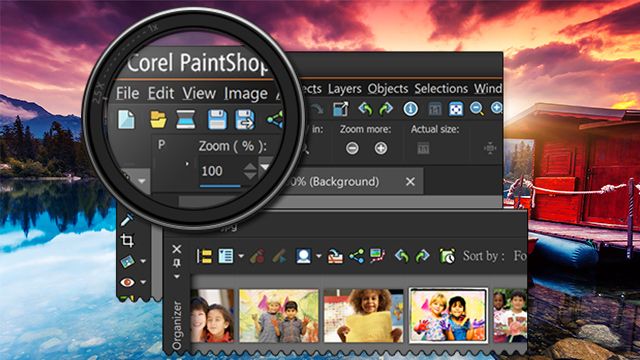
Task: Click the Zoom more plus button
Action: pyautogui.click(x=381, y=148)
